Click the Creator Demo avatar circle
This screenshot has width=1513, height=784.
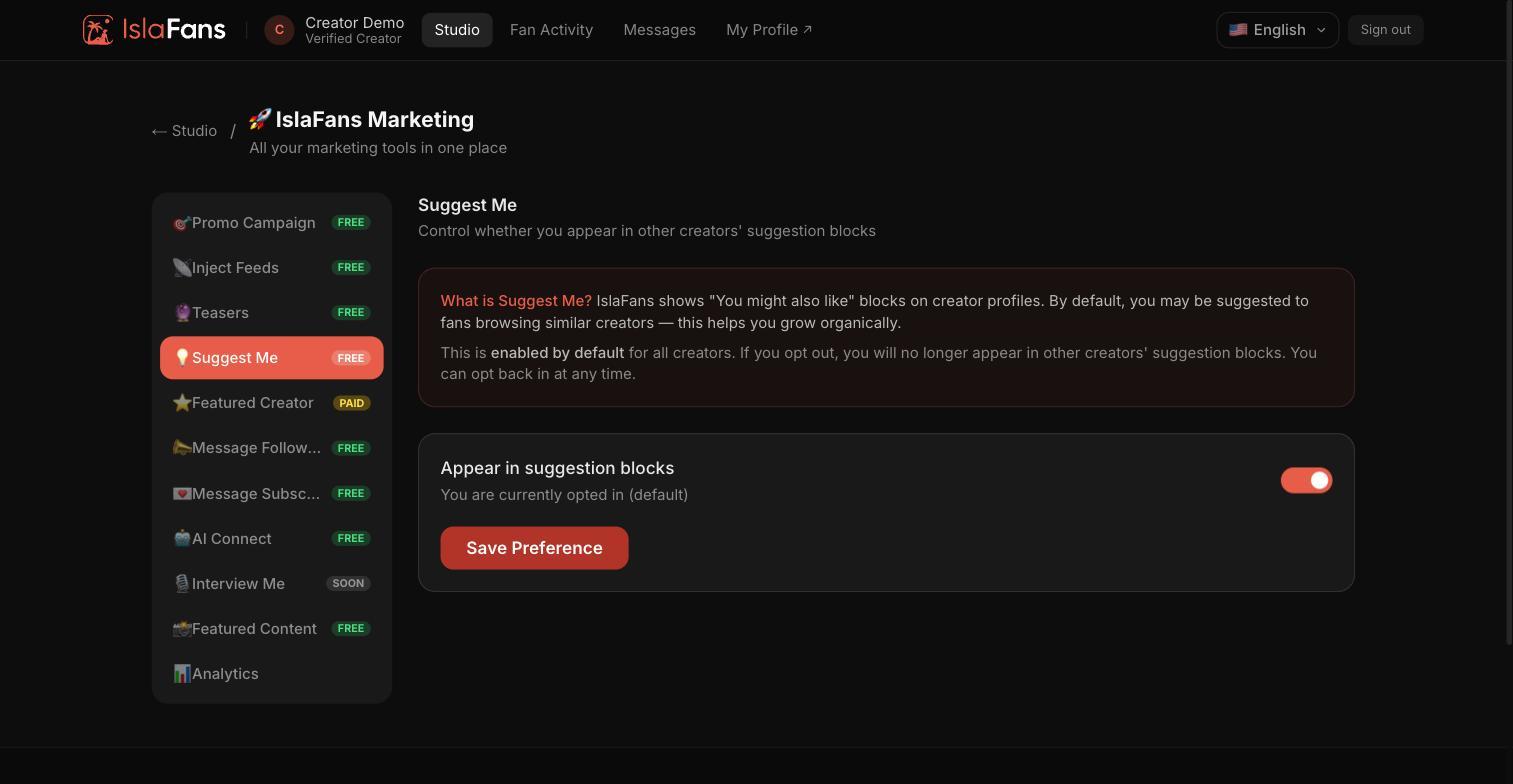[279, 30]
